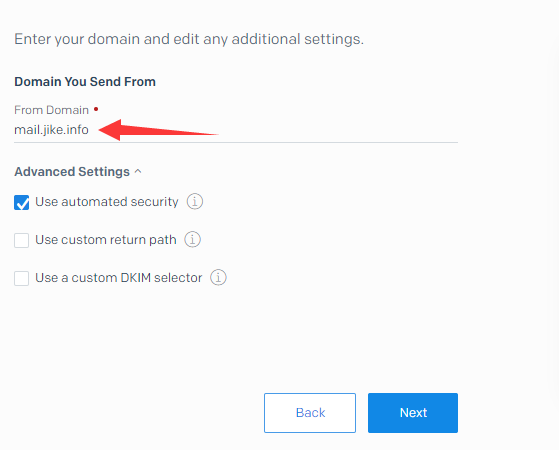Tick the custom DKIM selector checkbox
The height and width of the screenshot is (450, 559).
pos(21,278)
